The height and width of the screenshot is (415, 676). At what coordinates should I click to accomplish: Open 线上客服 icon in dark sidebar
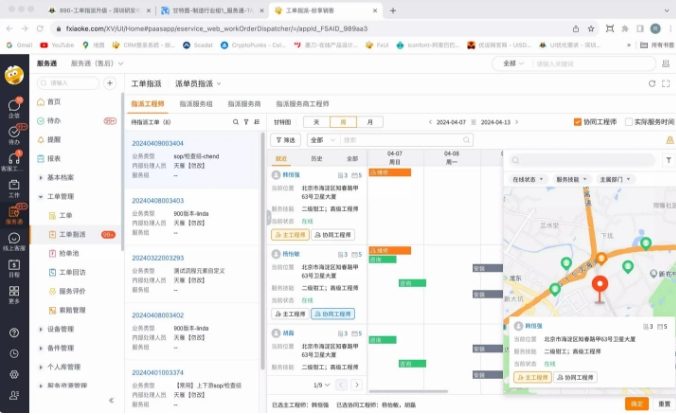pos(14,241)
